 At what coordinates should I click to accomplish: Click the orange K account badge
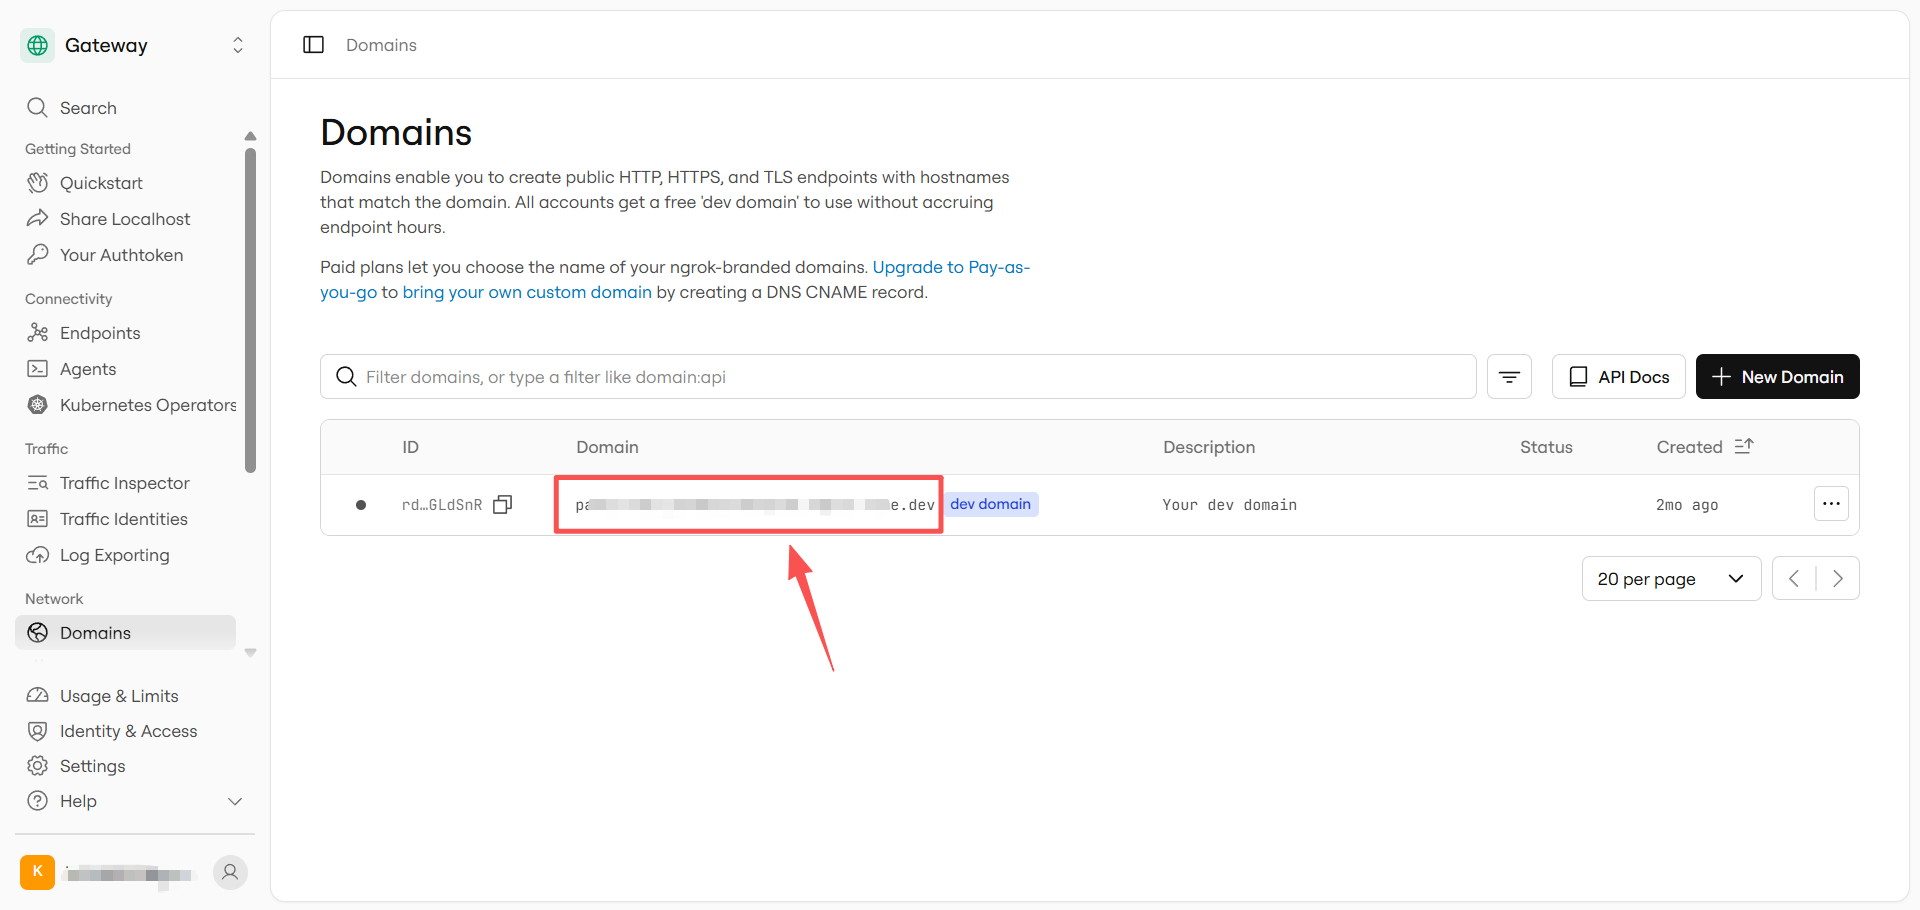[x=38, y=872]
